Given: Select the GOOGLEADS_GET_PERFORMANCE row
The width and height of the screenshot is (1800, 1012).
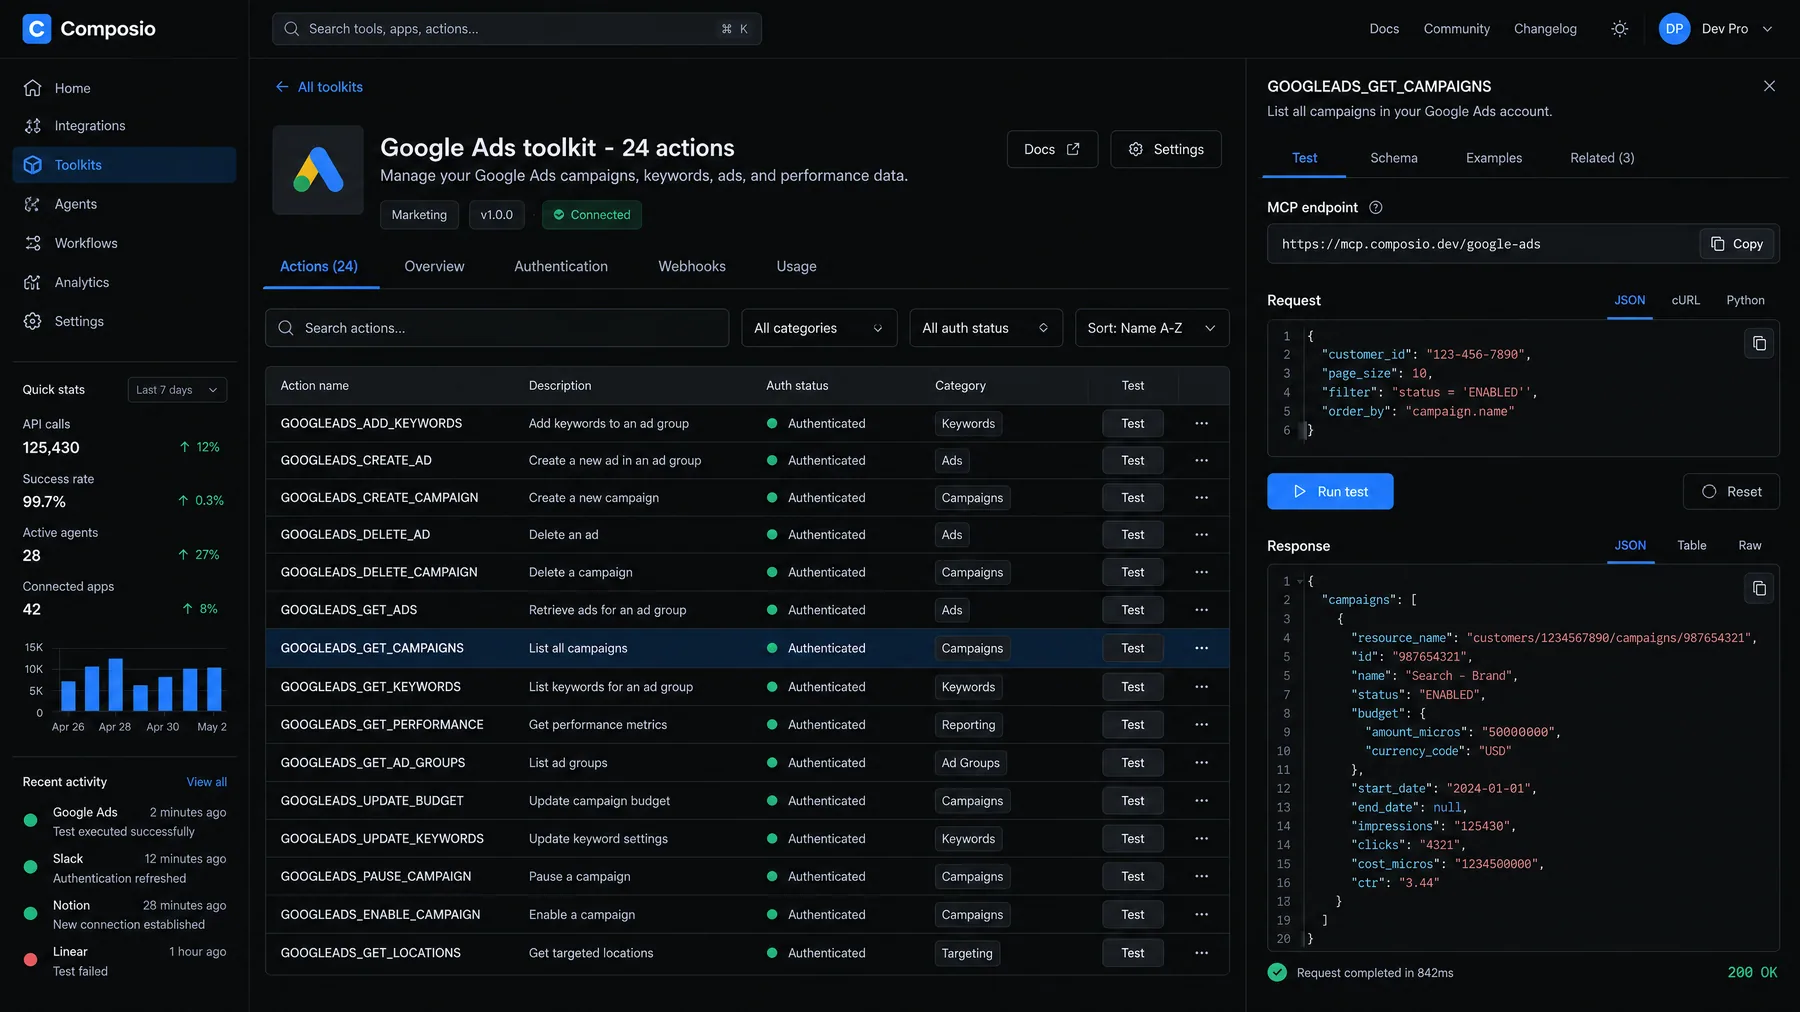Looking at the screenshot, I should pos(747,725).
